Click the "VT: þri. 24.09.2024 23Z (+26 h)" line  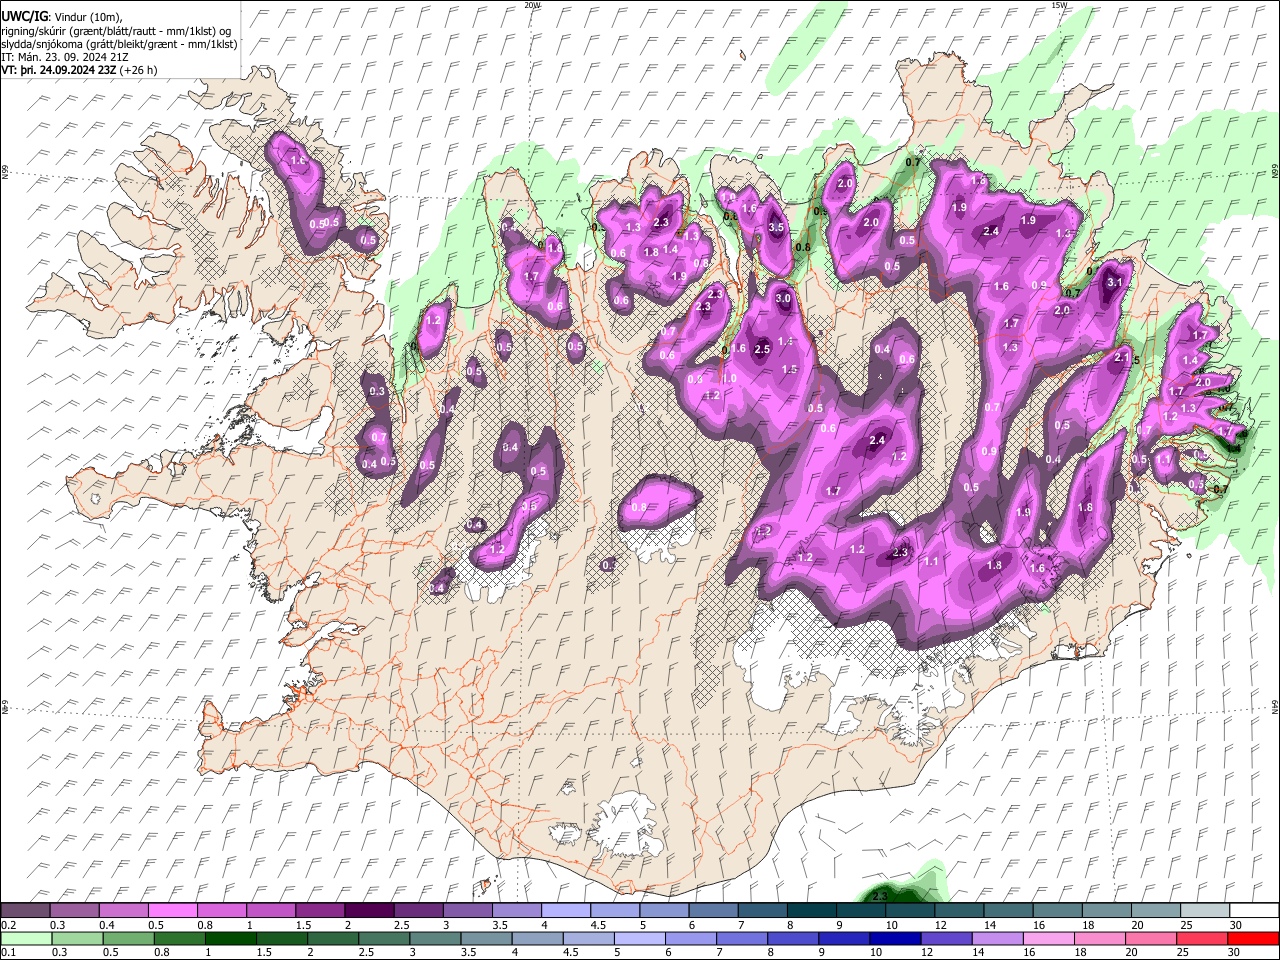click(x=80, y=70)
